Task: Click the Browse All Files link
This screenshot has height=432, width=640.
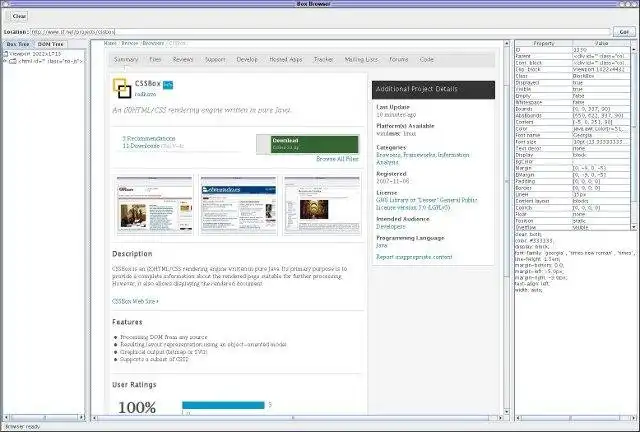Action: pyautogui.click(x=337, y=159)
